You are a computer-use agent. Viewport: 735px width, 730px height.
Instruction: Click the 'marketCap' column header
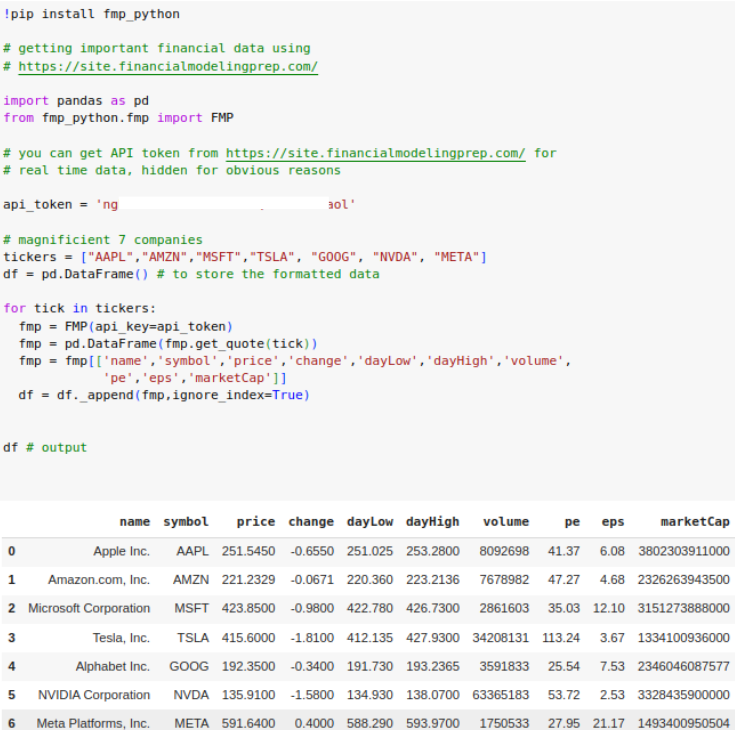click(x=695, y=522)
